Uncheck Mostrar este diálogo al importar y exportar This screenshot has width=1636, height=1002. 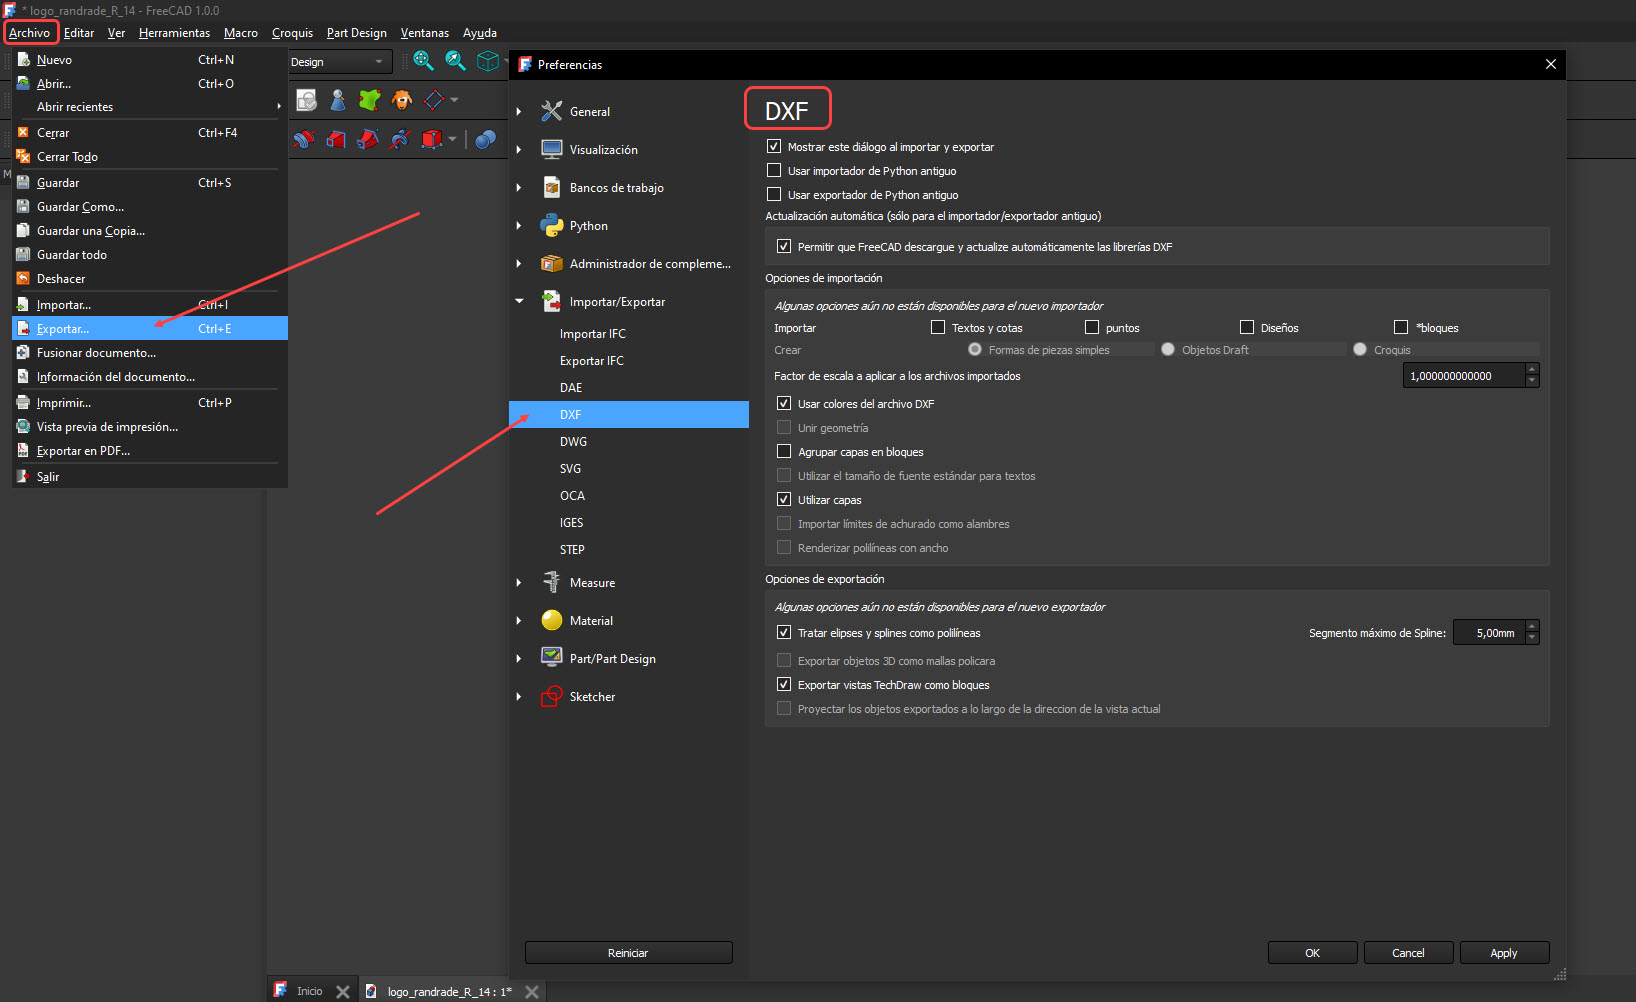pyautogui.click(x=774, y=146)
